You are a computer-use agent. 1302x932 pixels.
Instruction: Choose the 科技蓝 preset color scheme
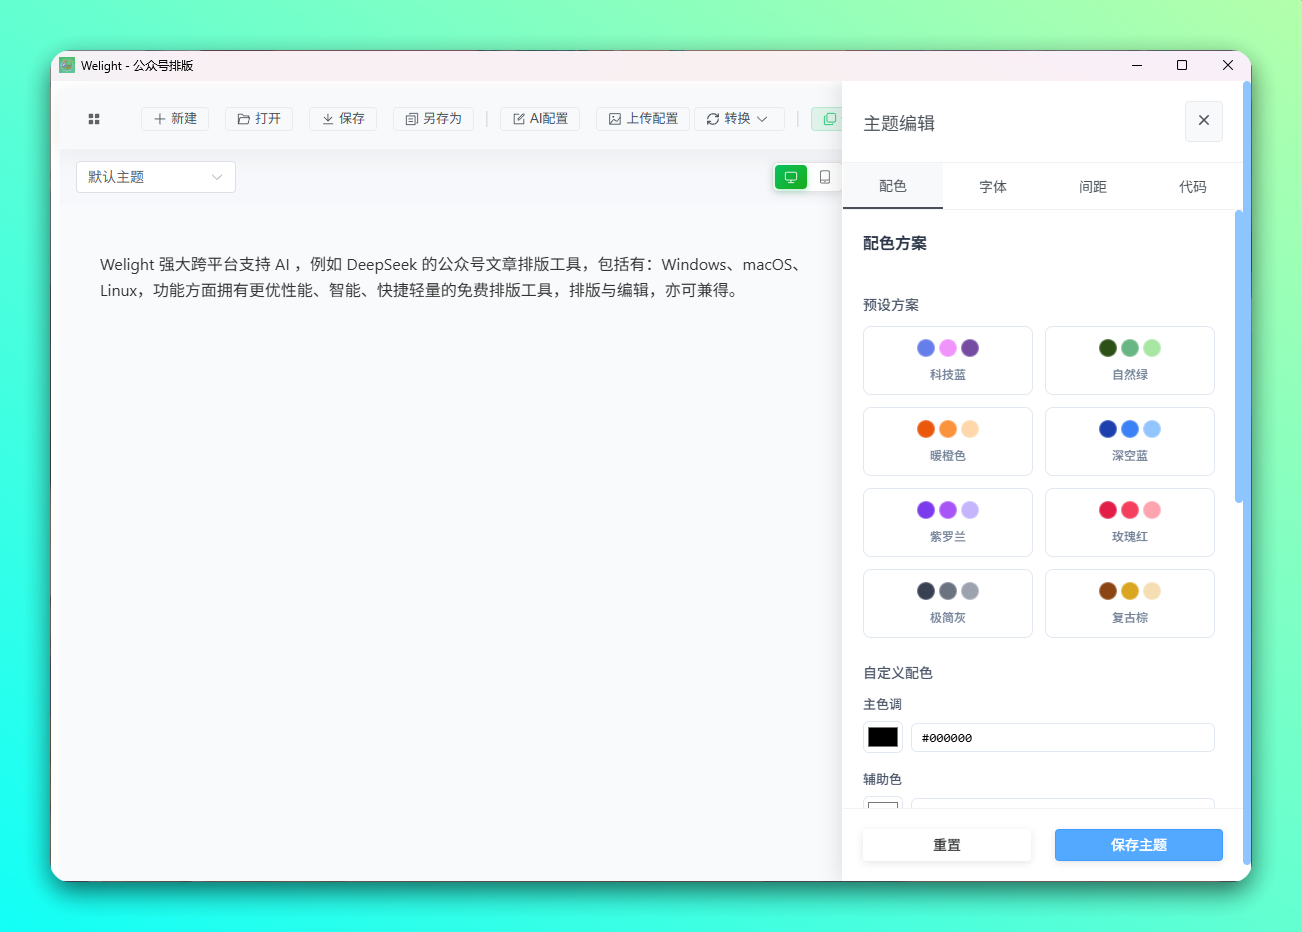948,361
